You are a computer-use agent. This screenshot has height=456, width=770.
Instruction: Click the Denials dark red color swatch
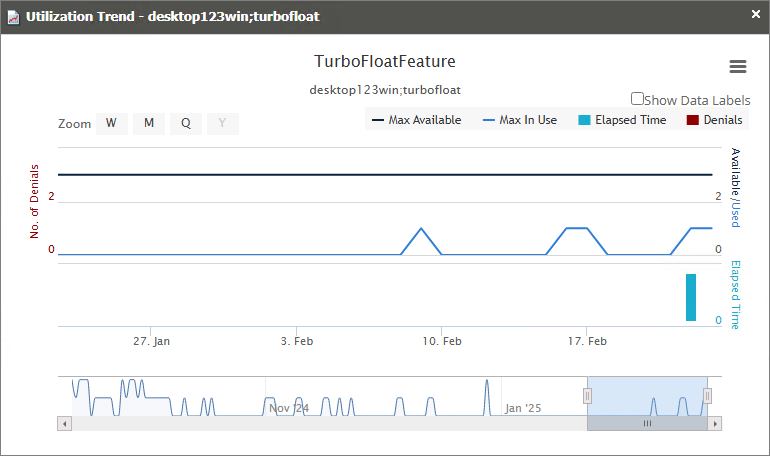pyautogui.click(x=692, y=120)
